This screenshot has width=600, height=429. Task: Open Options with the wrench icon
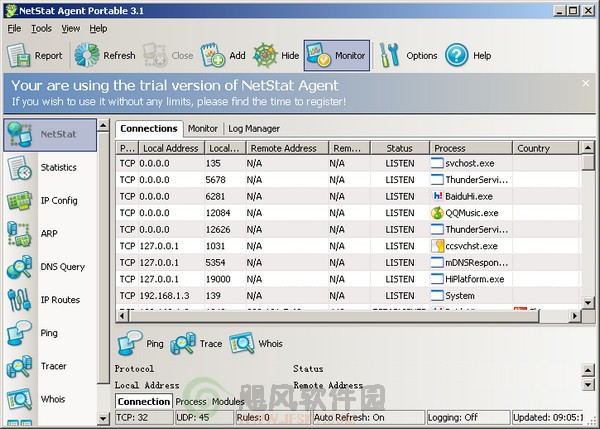coord(389,55)
